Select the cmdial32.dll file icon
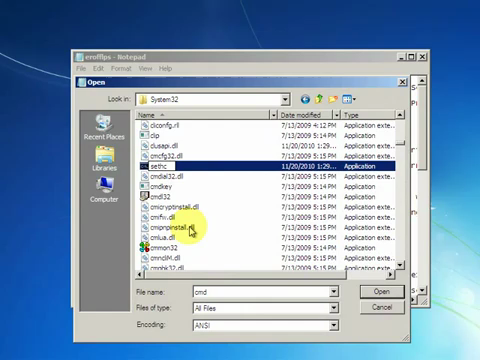 click(144, 176)
